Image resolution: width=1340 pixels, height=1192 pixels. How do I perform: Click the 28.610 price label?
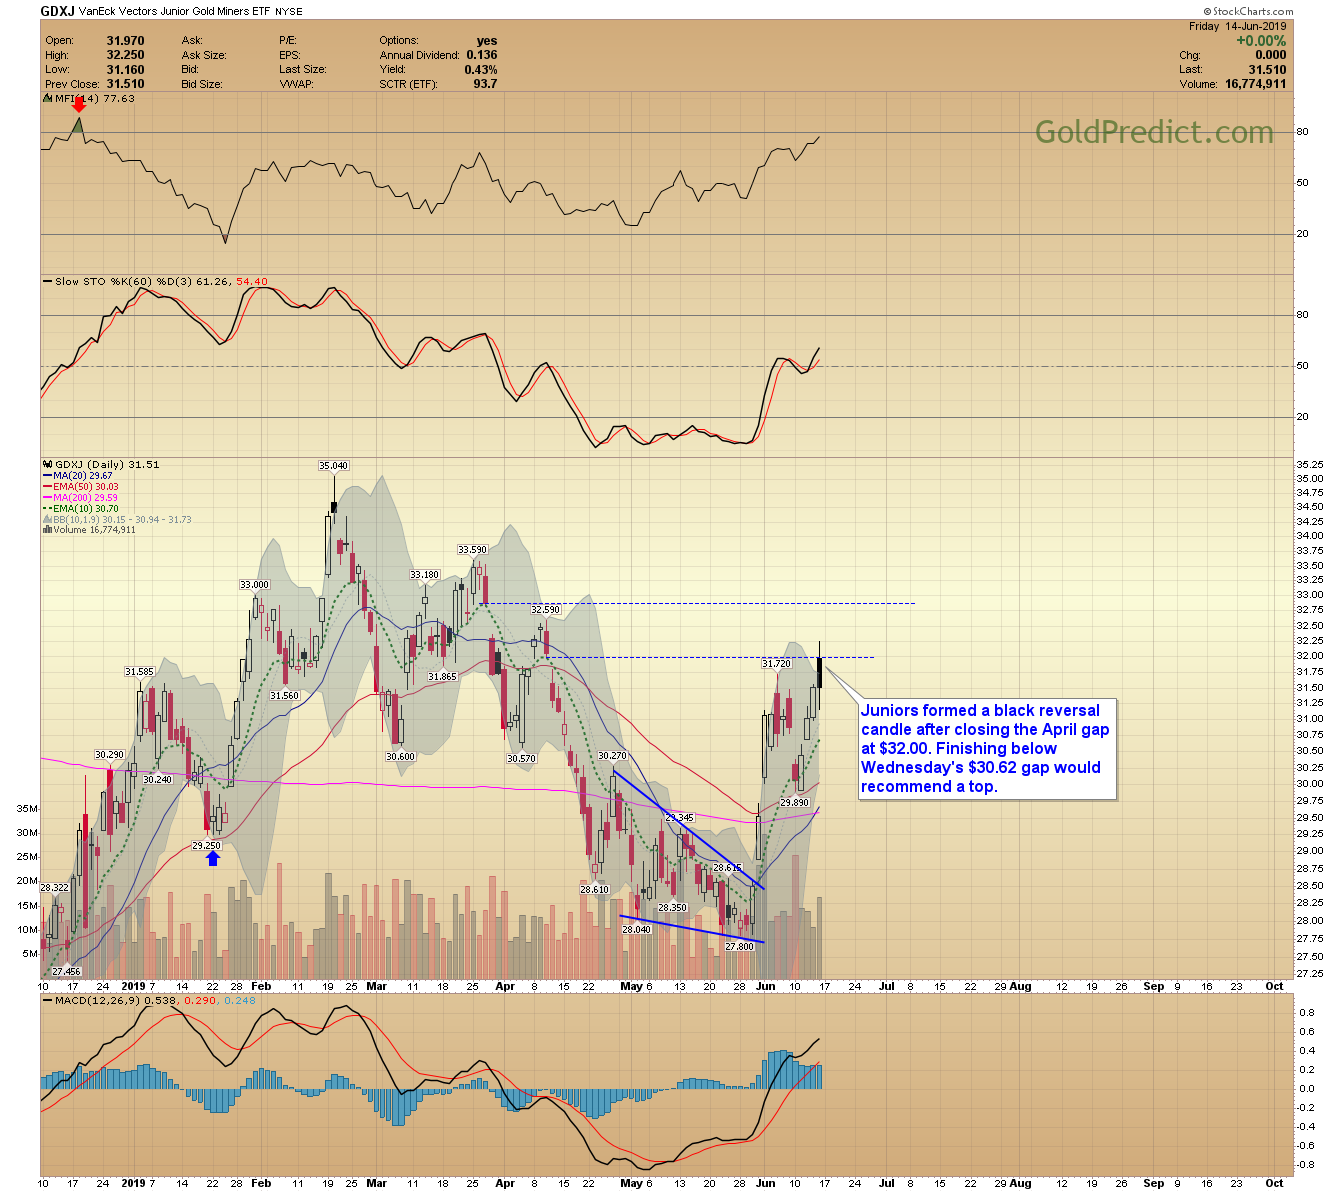(x=594, y=890)
